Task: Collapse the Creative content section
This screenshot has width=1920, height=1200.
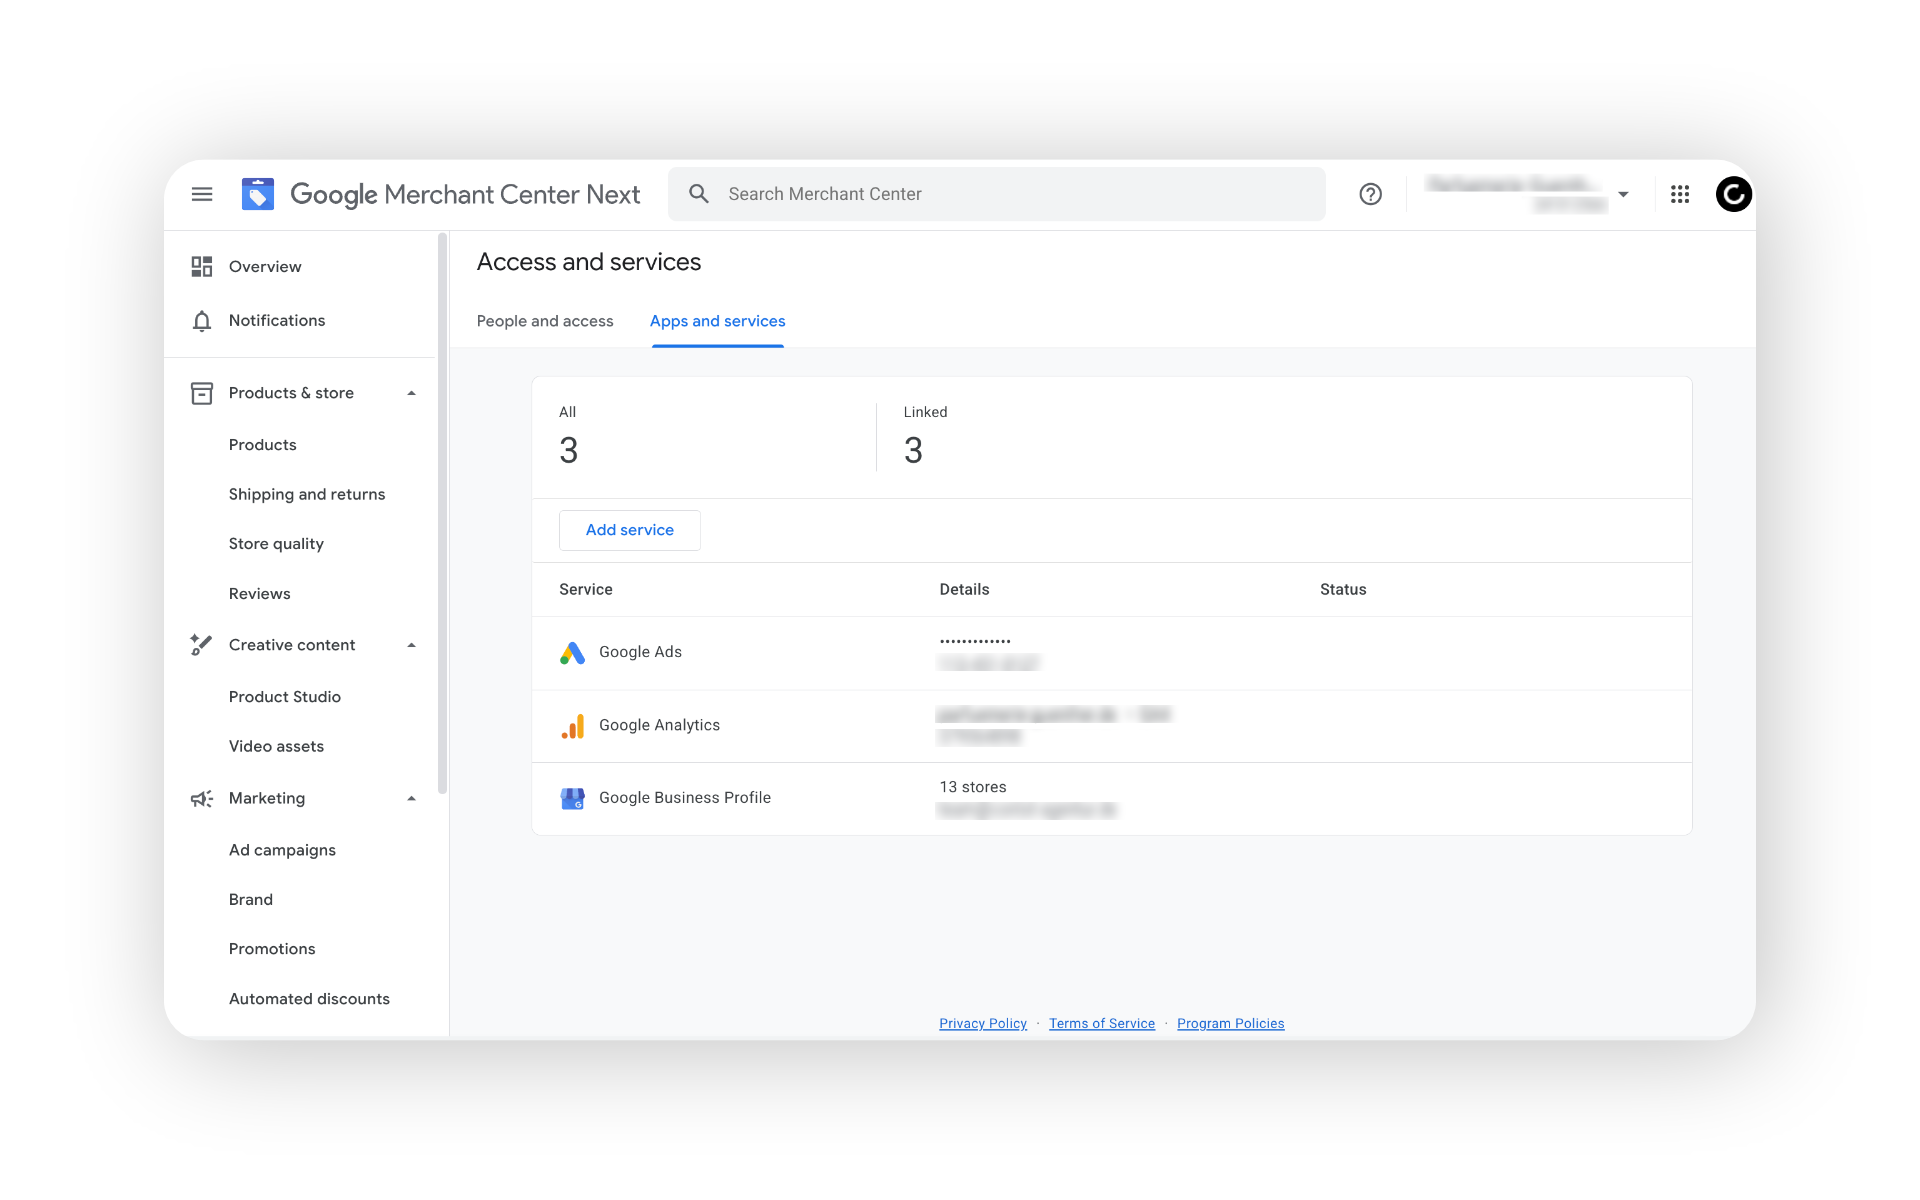Action: coord(411,645)
